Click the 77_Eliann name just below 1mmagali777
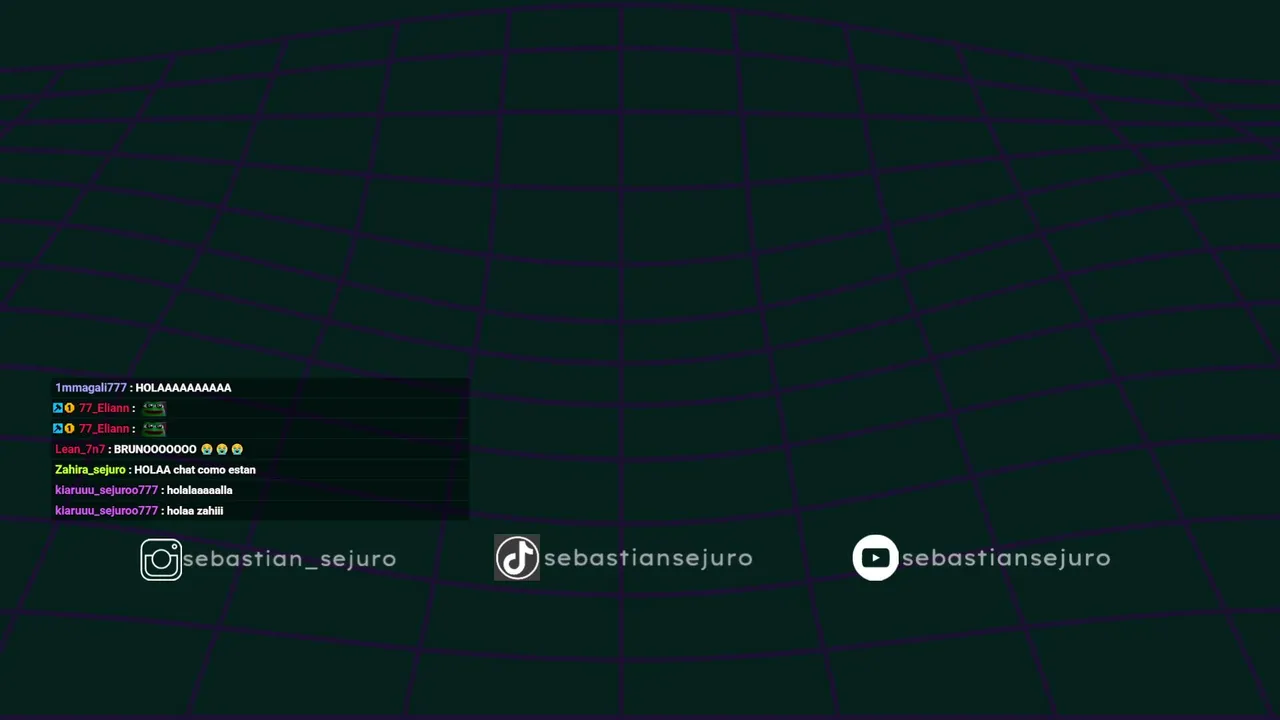The width and height of the screenshot is (1280, 720). [x=104, y=408]
